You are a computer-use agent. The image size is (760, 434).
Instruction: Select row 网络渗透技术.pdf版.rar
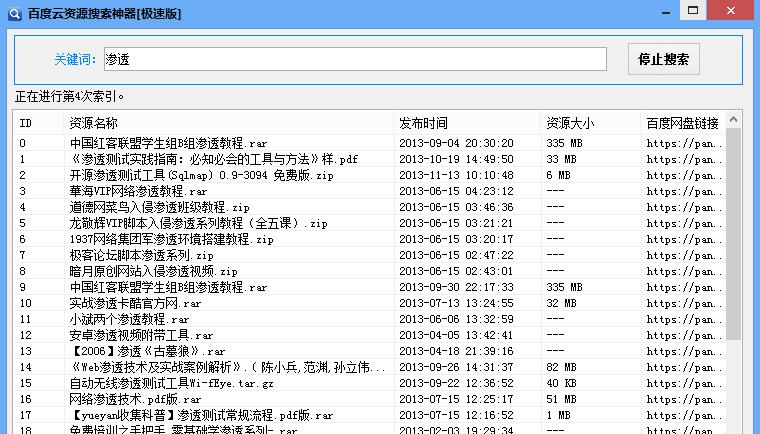[x=370, y=399]
